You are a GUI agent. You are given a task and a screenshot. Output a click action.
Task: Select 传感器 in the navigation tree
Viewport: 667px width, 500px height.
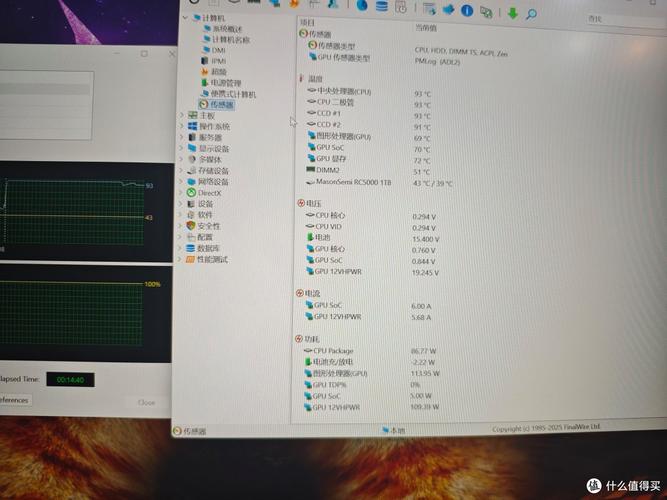pos(220,105)
